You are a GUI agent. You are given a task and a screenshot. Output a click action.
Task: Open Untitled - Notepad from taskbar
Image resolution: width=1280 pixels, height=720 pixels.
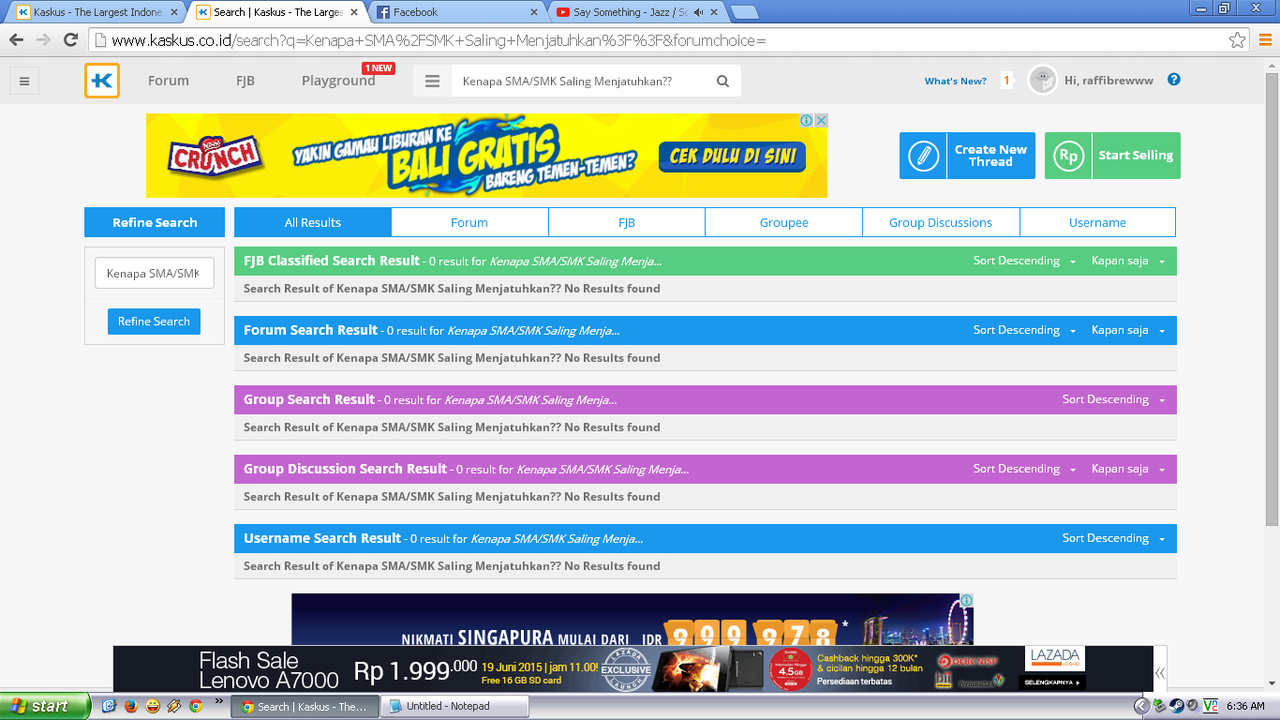[x=455, y=706]
